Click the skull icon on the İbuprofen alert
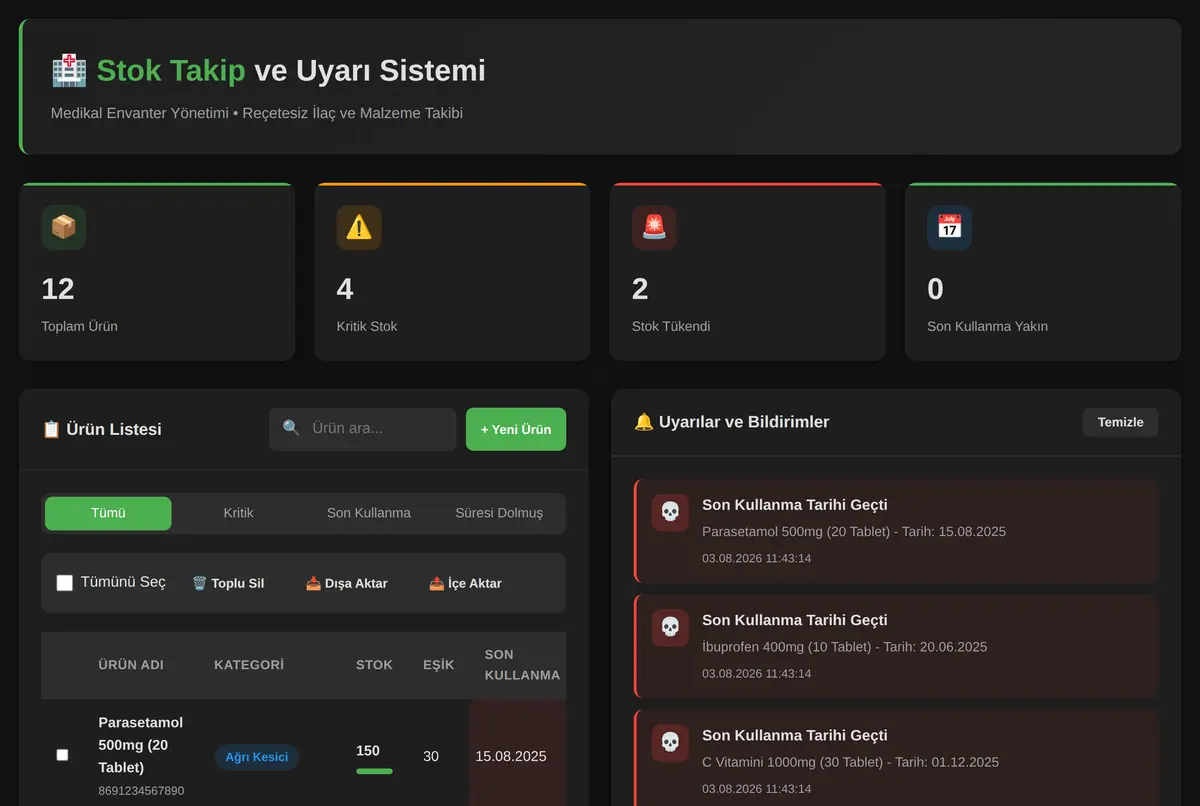Image resolution: width=1200 pixels, height=806 pixels. [670, 627]
